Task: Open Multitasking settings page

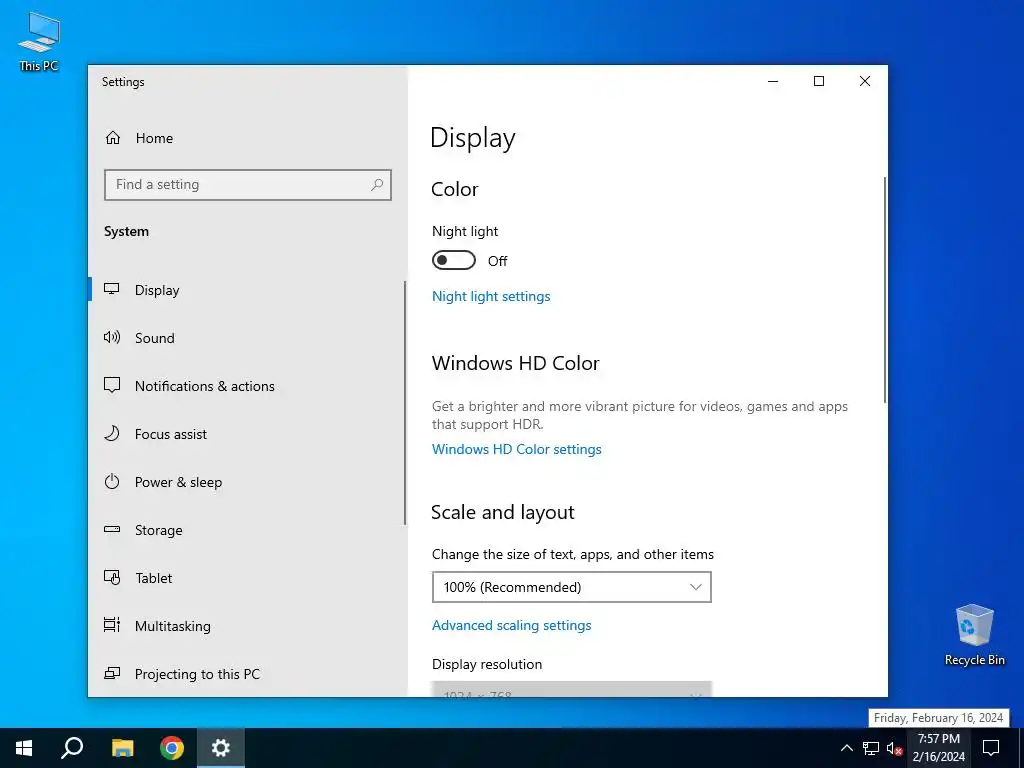Action: coord(246,626)
